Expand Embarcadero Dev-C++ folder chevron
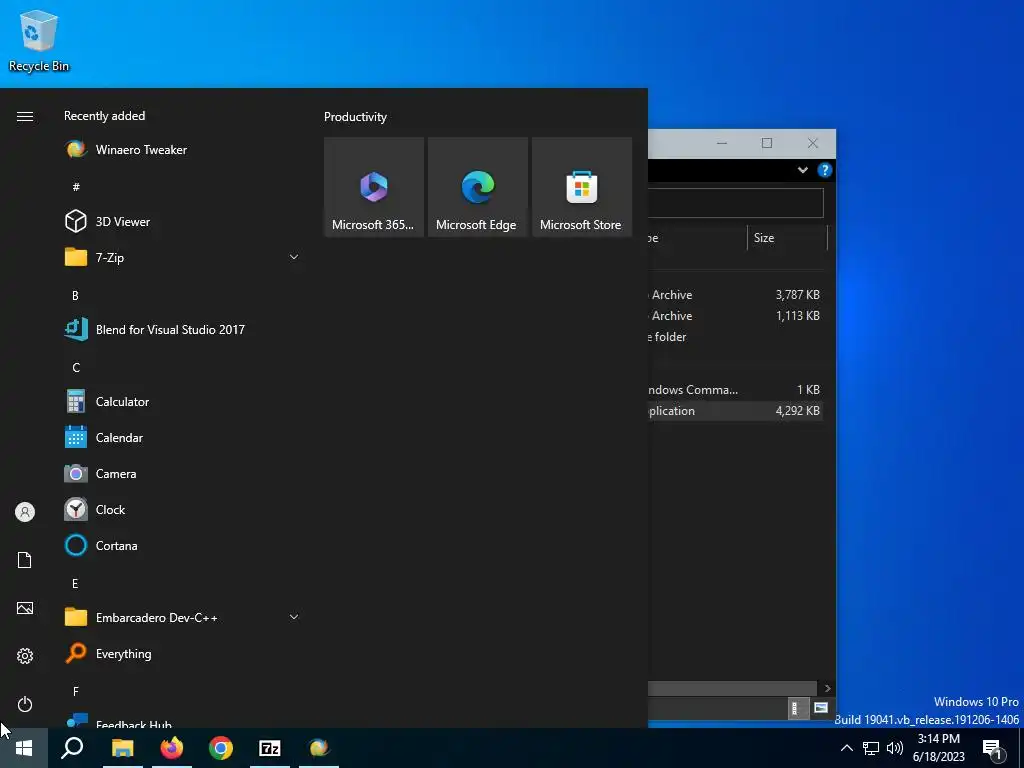This screenshot has height=768, width=1024. (294, 617)
